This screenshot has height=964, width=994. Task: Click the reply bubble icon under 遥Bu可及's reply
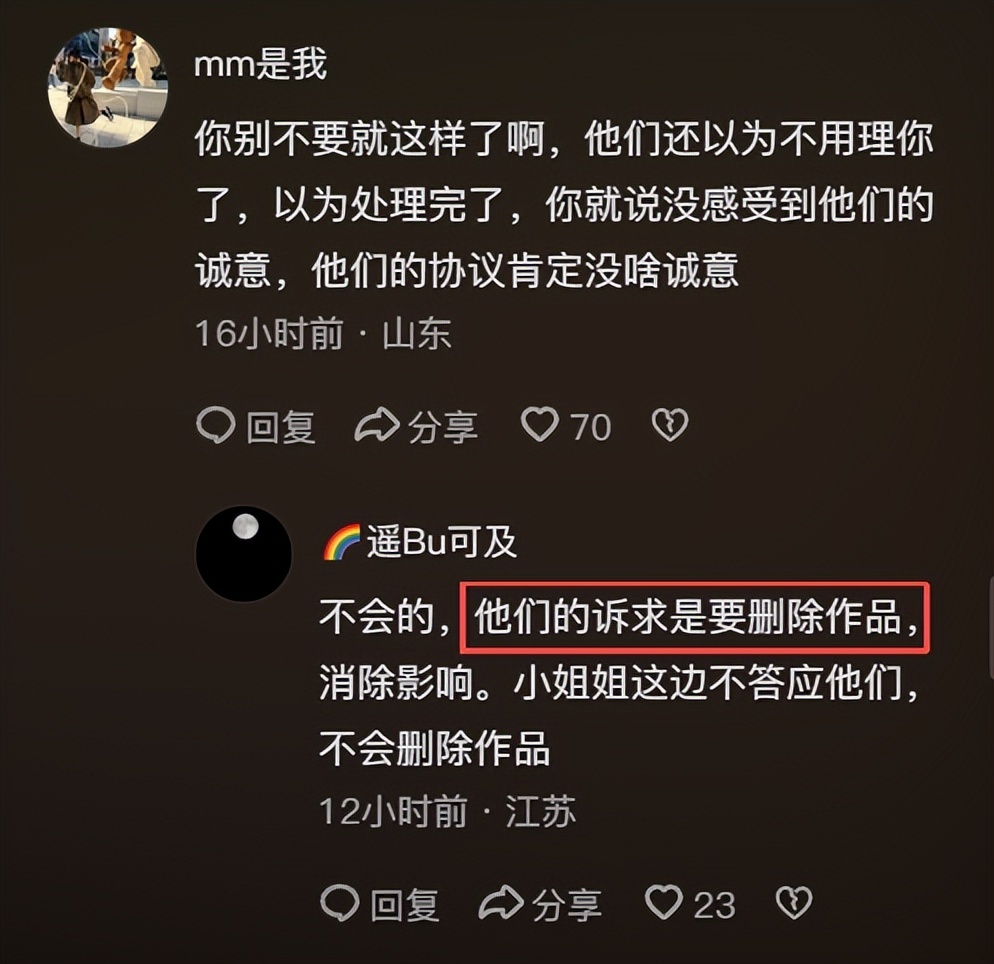pos(340,903)
